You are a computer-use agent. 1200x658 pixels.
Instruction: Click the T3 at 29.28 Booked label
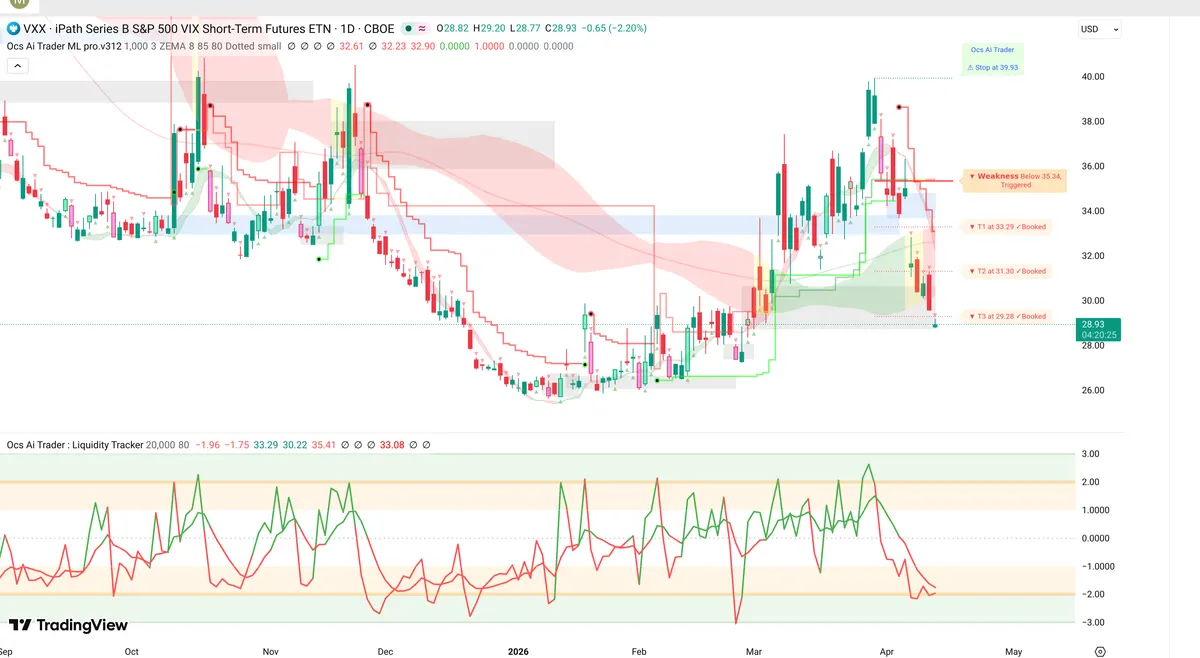[1006, 316]
